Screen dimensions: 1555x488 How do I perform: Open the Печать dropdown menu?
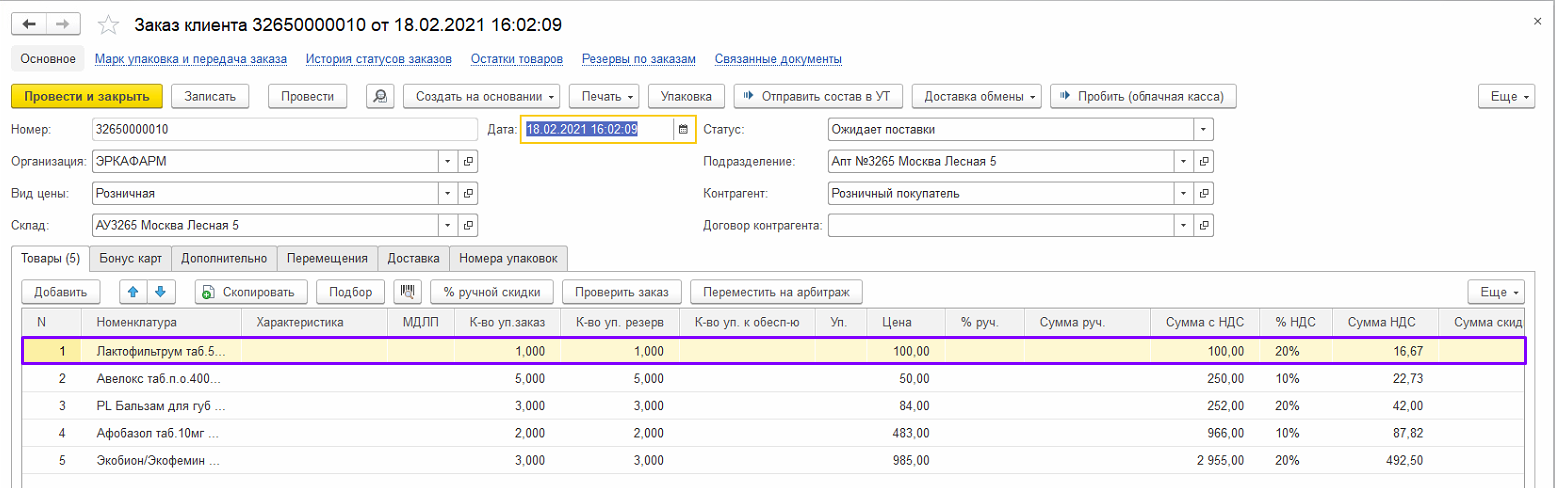tap(603, 96)
